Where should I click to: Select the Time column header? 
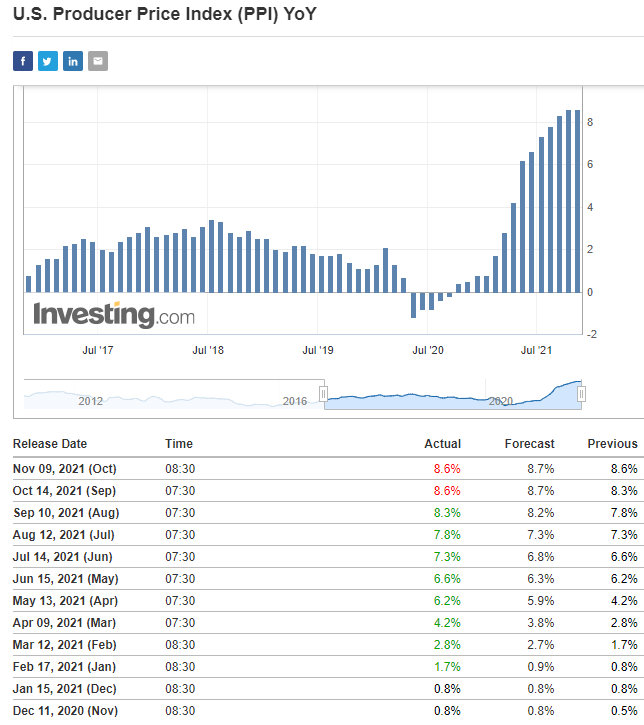pyautogui.click(x=179, y=444)
